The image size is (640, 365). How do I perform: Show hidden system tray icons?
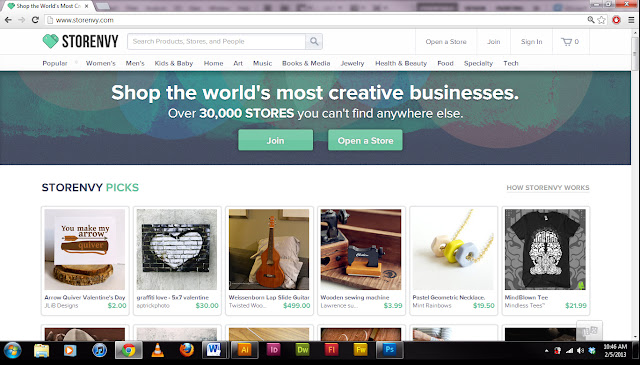[546, 351]
